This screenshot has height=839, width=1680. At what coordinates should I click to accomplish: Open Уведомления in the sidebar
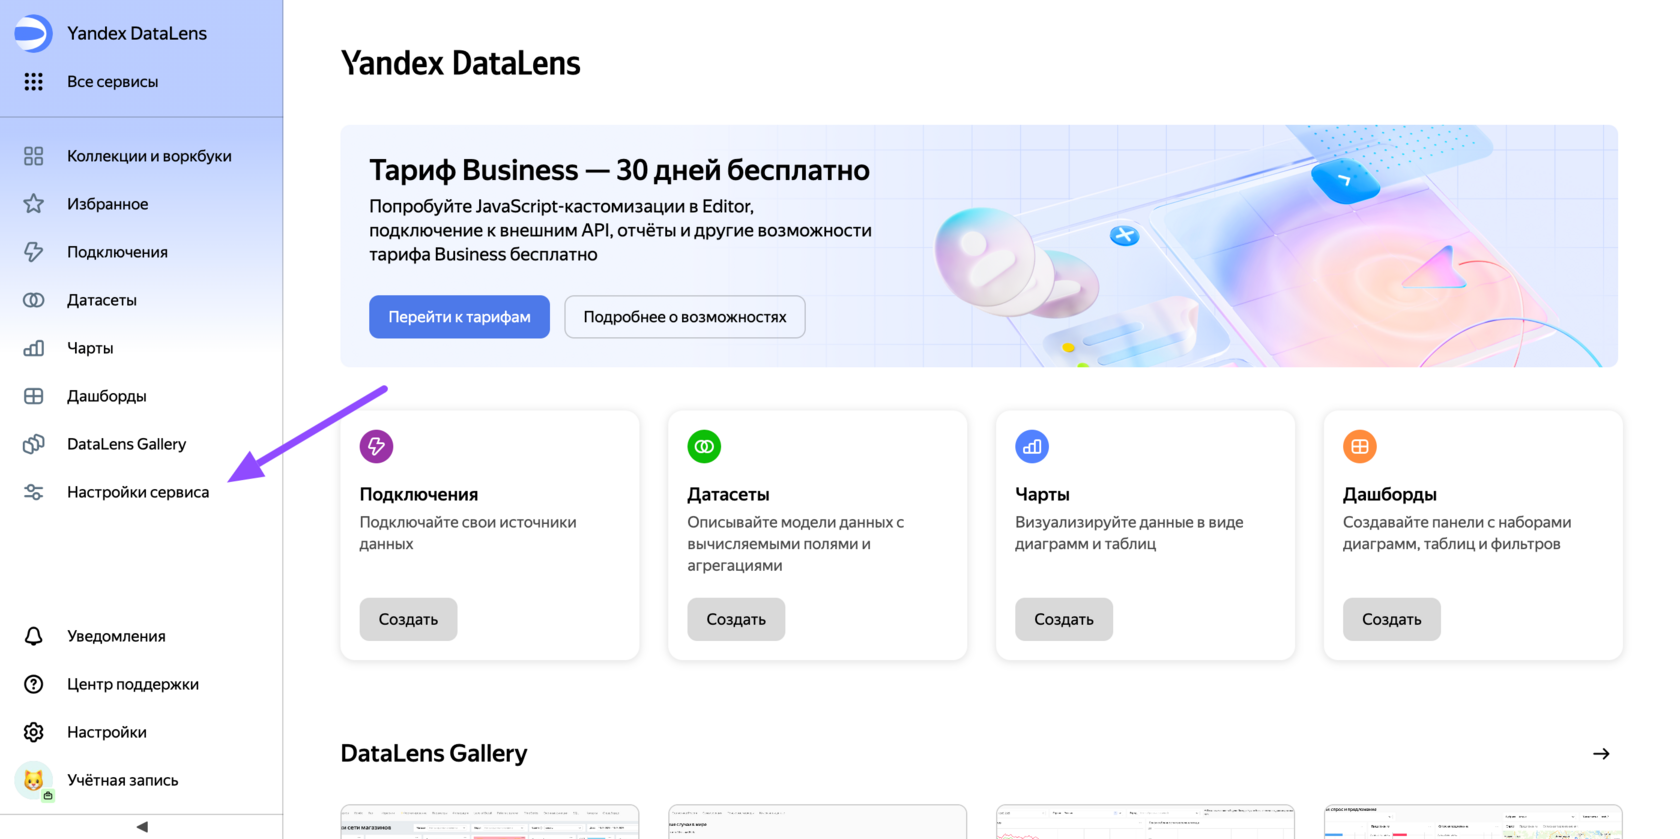(x=116, y=636)
